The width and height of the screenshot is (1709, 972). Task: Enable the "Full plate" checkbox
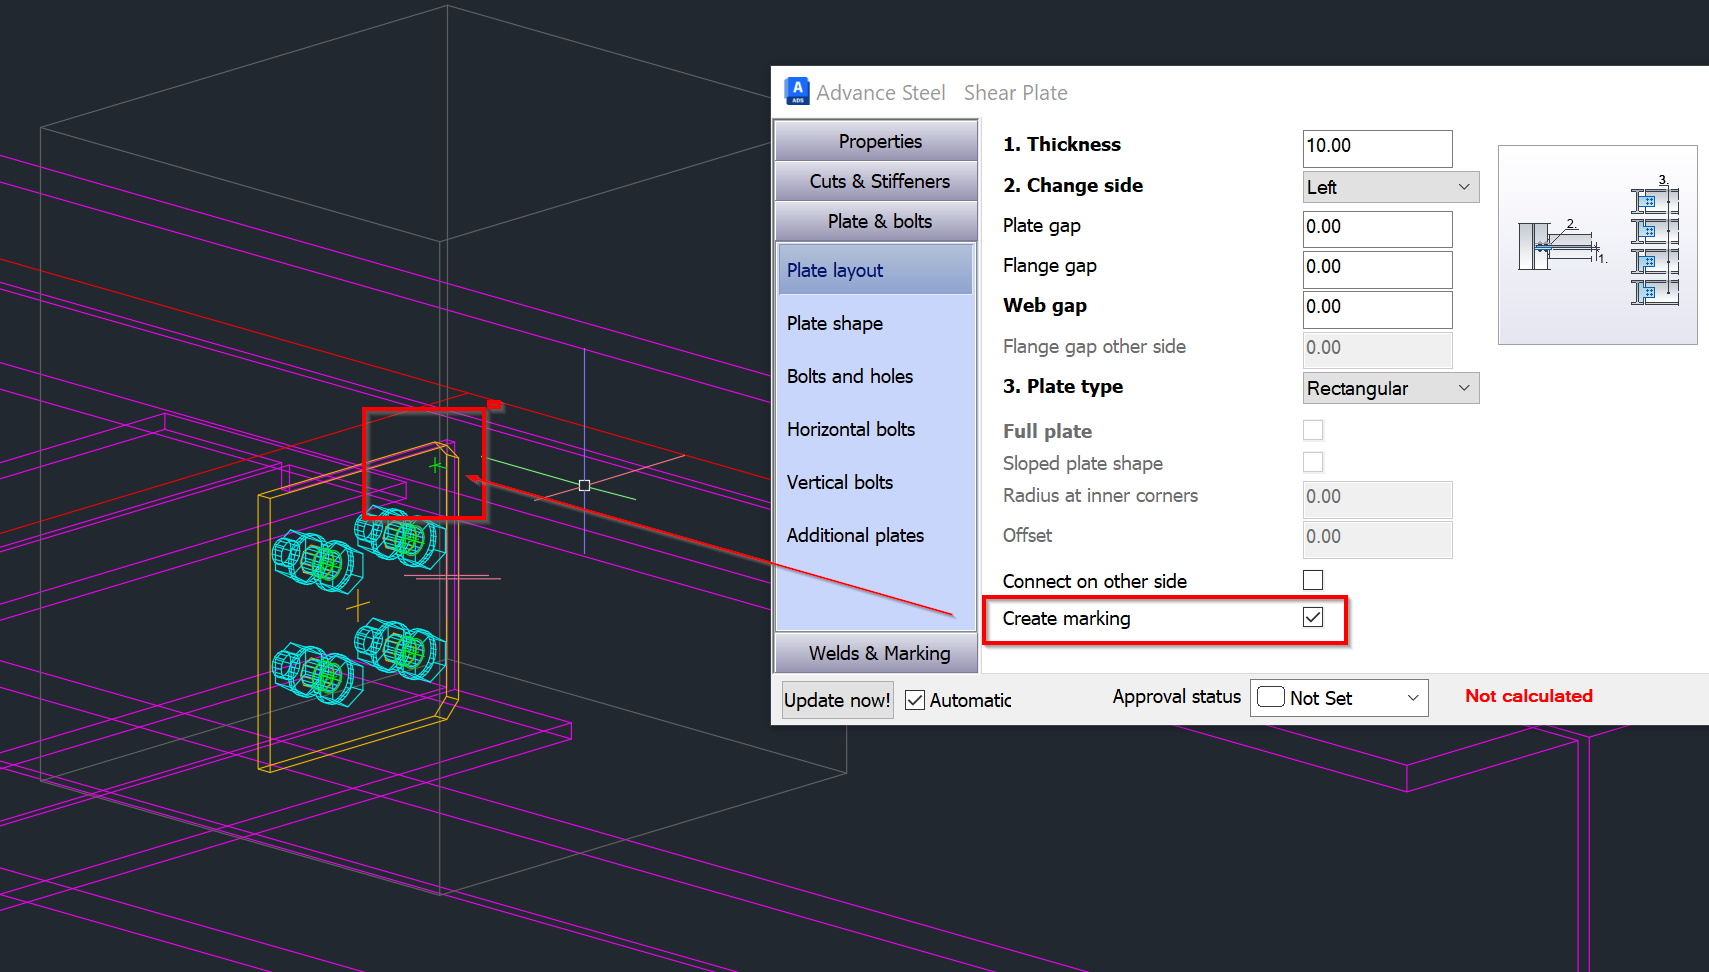coord(1312,429)
